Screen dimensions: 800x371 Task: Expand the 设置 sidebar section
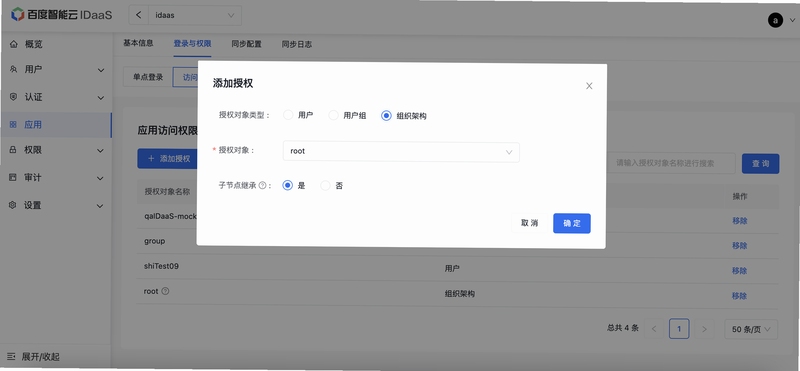[101, 206]
